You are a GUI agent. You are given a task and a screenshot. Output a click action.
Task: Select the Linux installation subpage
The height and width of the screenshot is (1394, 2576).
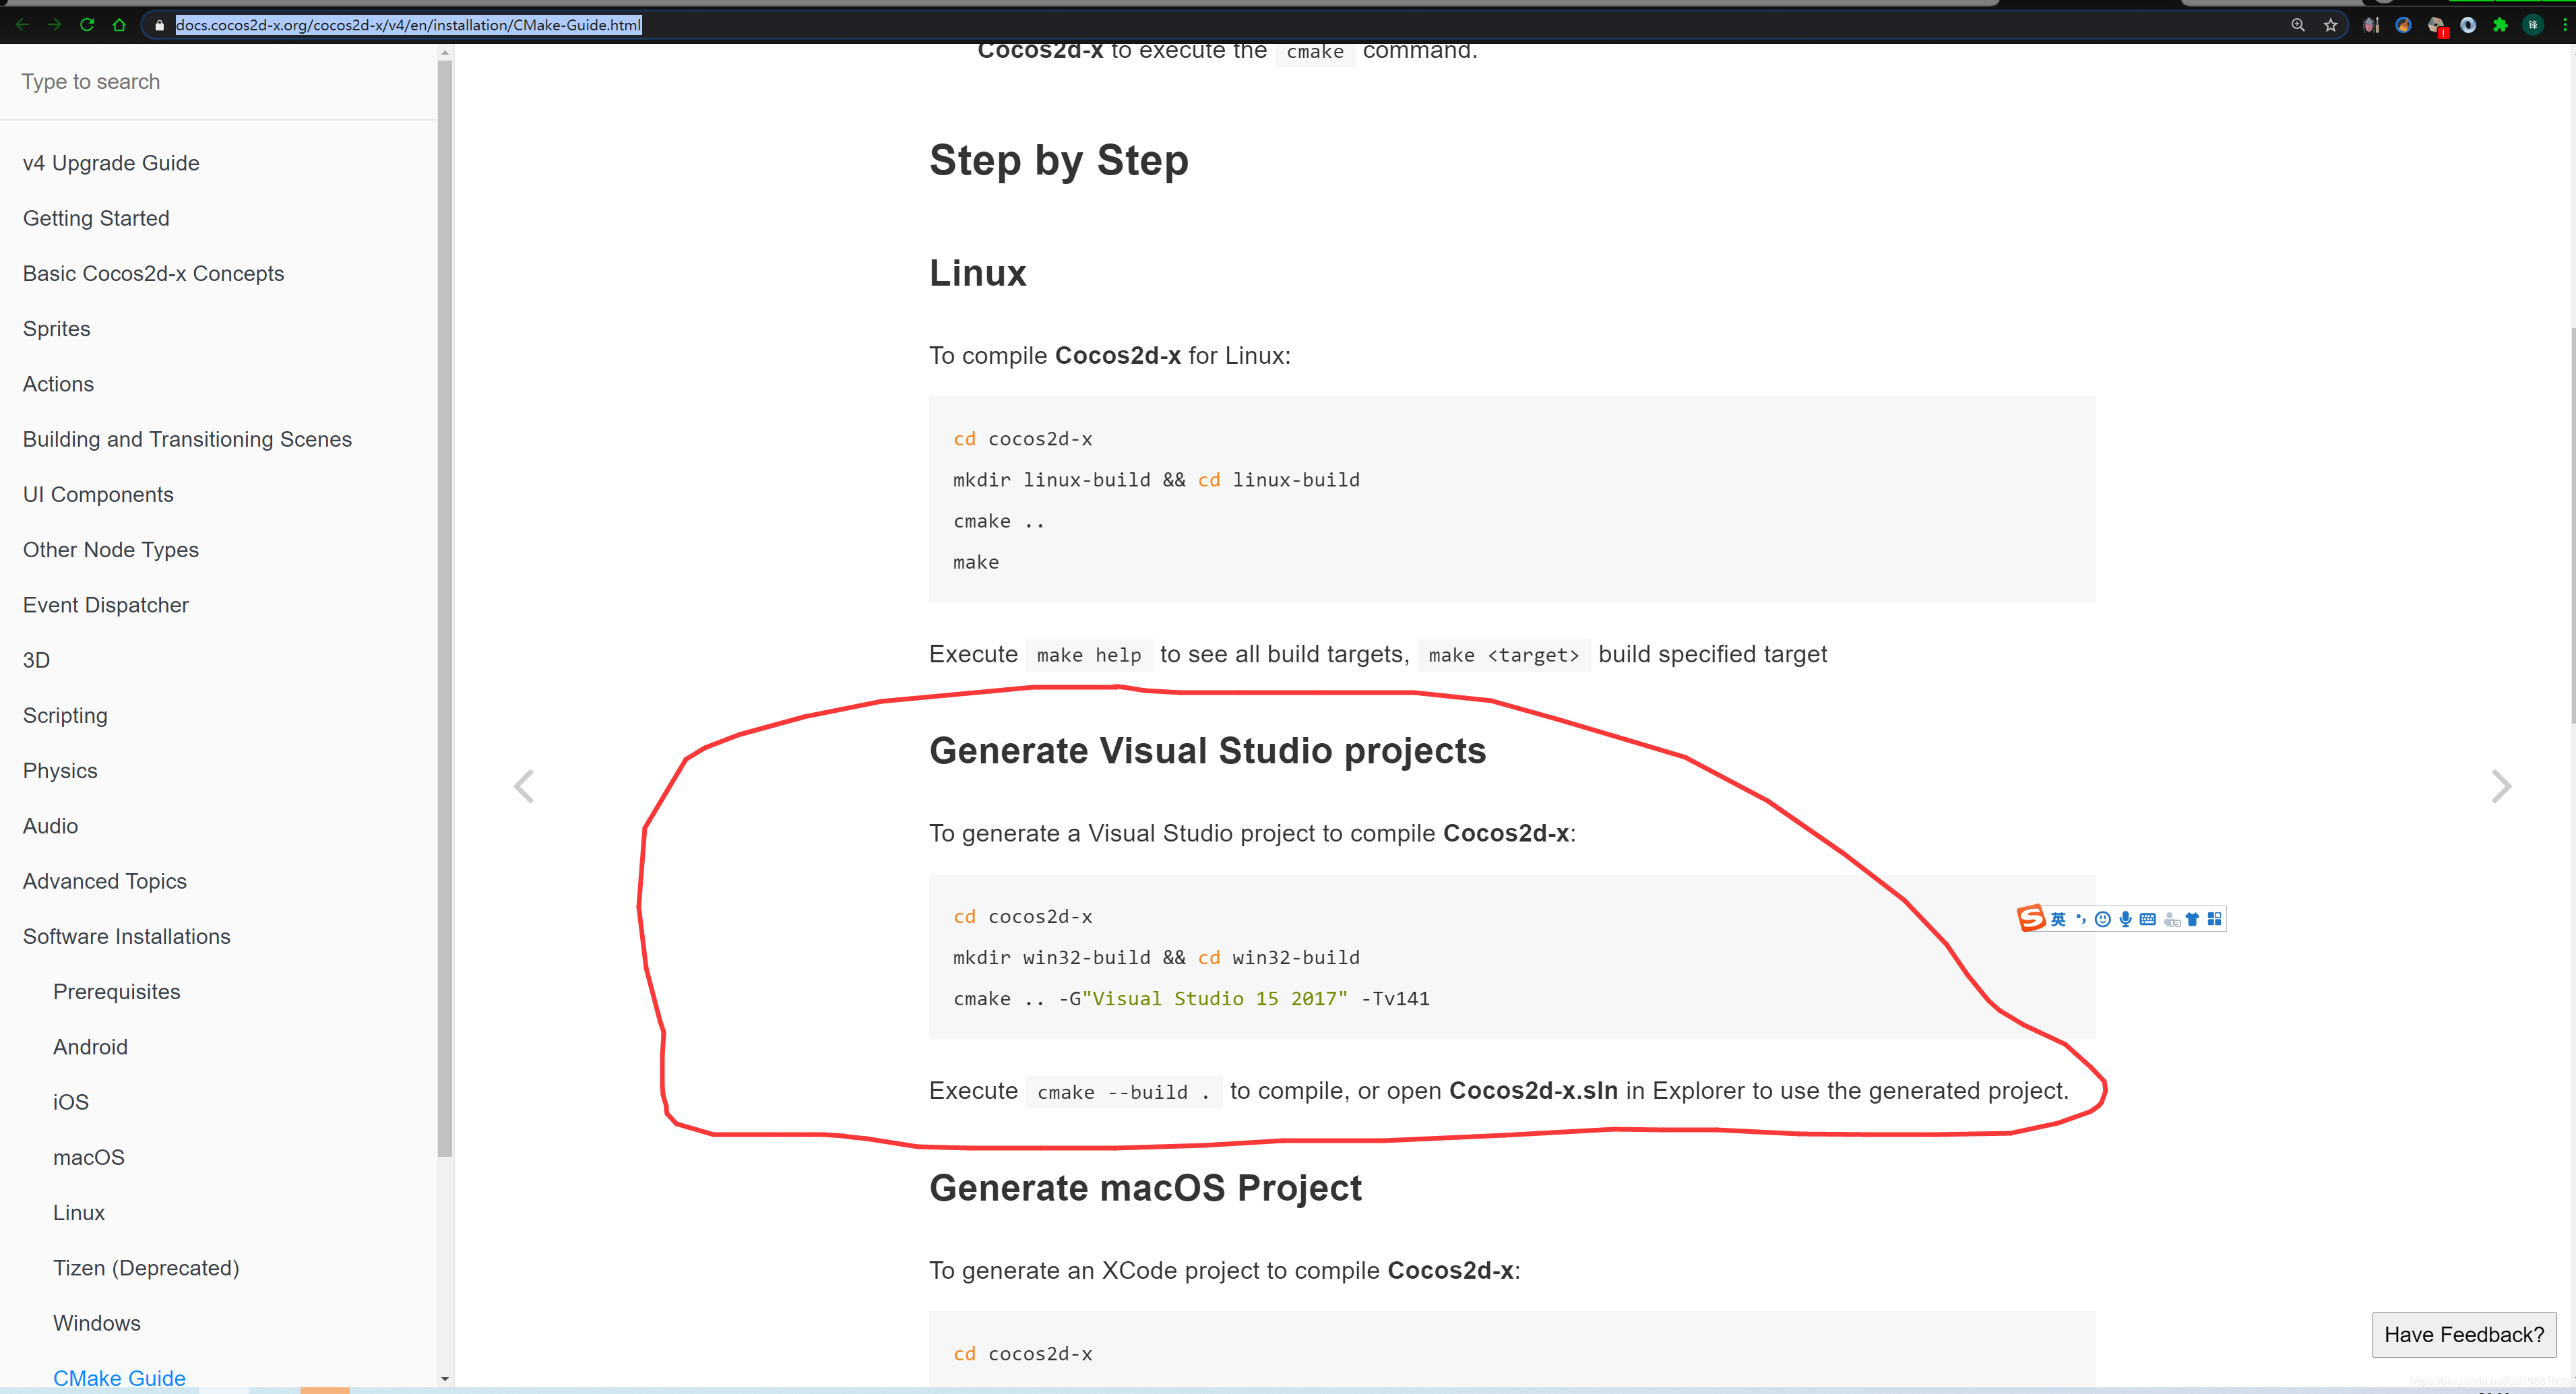point(79,1213)
